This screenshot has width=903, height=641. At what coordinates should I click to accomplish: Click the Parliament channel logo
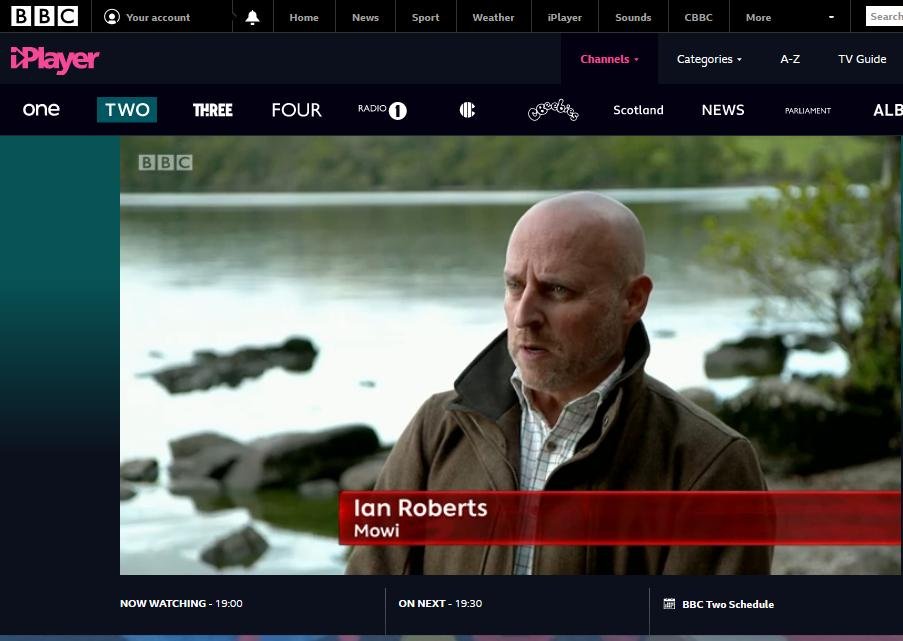click(x=807, y=110)
